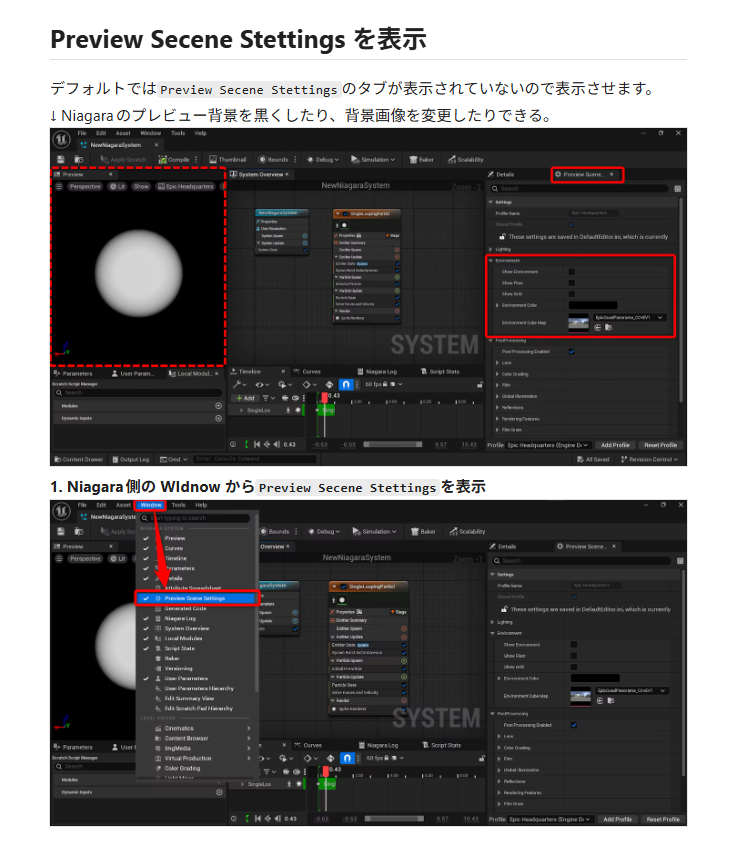Screen dimensions: 733x846
Task: Click the black Environment Color swatch in the lower screenshot
Action: click(595, 678)
